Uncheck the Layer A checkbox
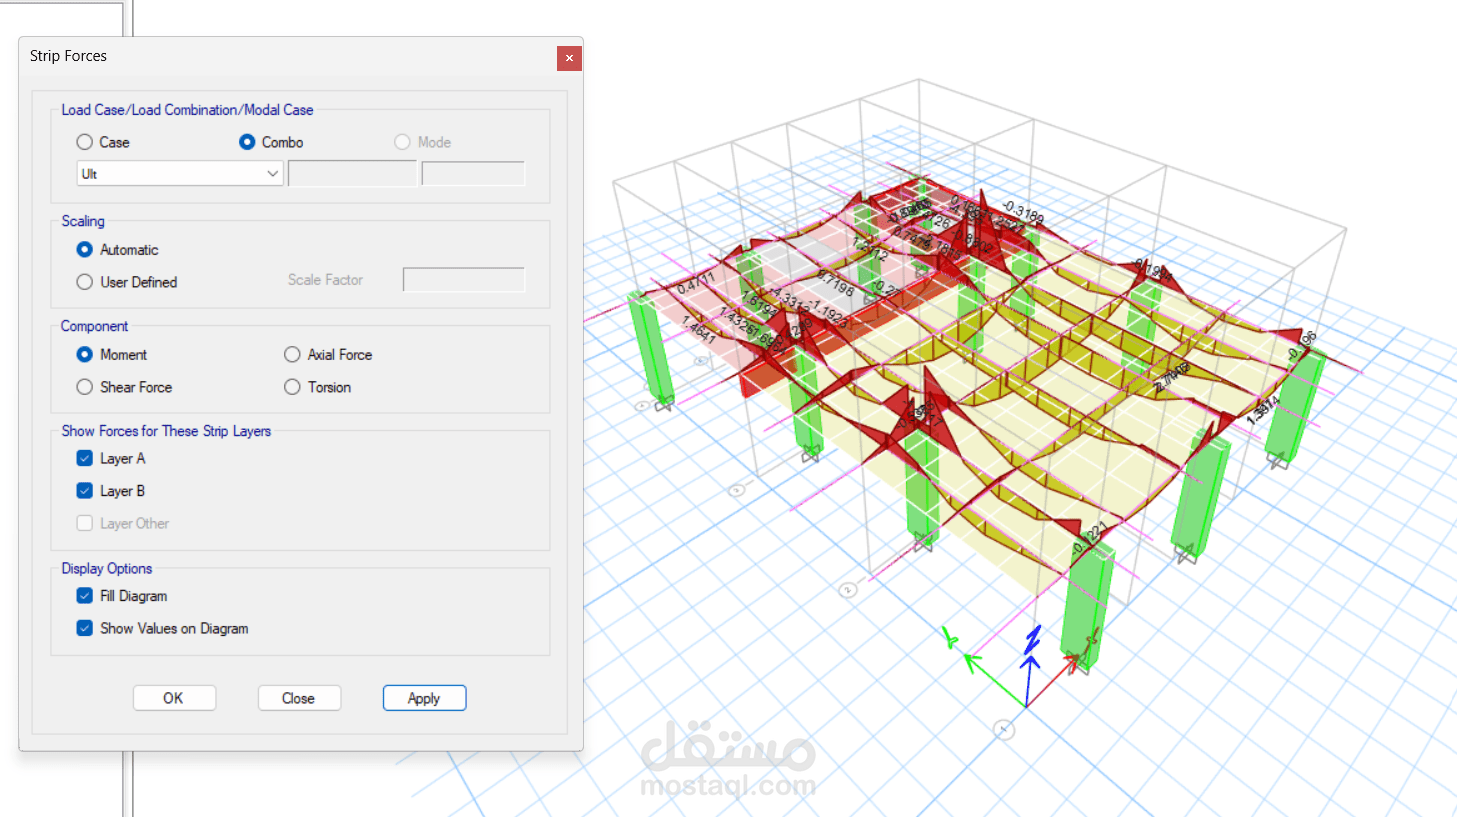 85,458
